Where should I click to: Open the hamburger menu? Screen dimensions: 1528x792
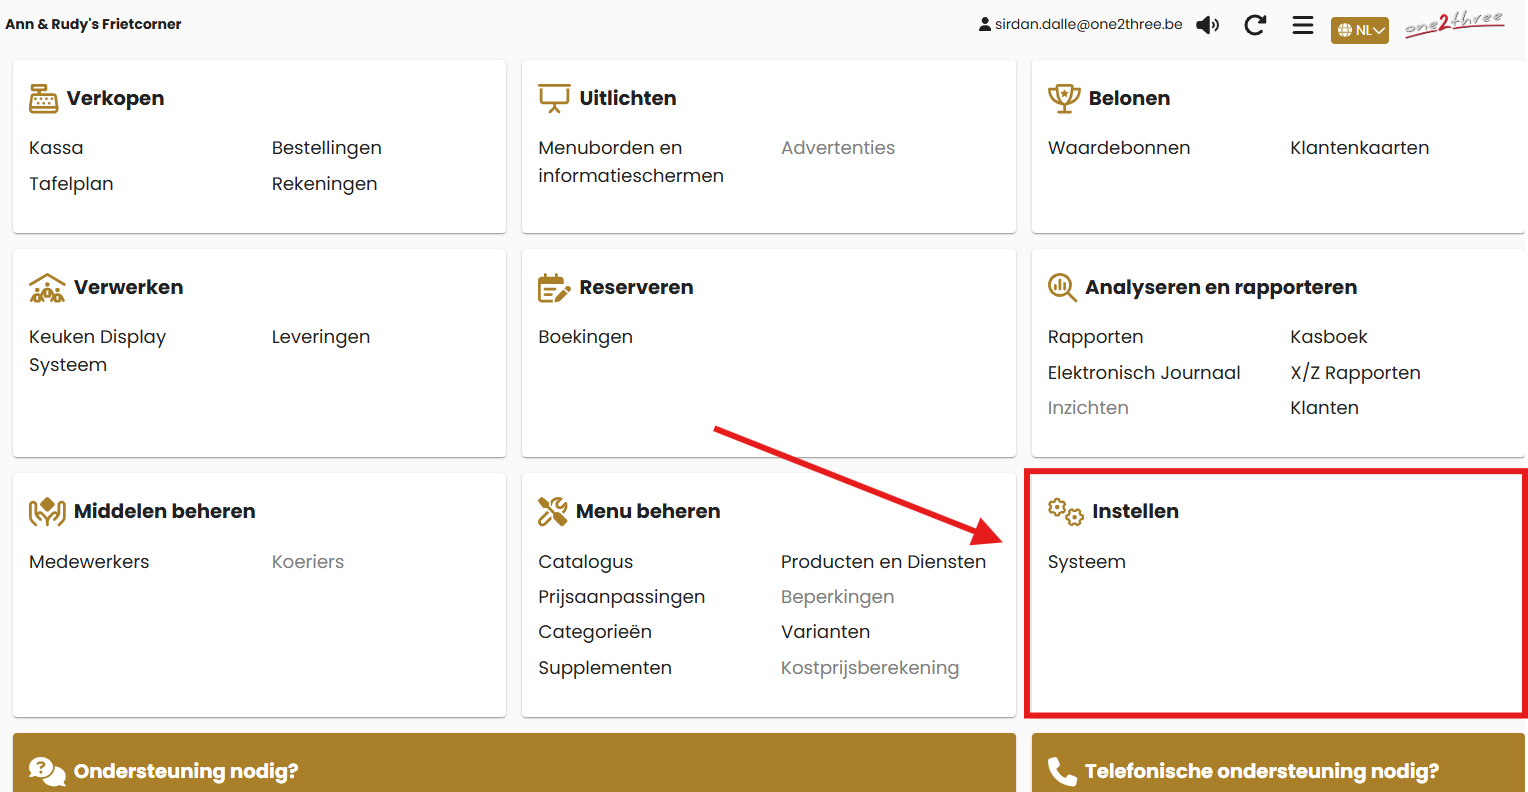coord(1302,25)
